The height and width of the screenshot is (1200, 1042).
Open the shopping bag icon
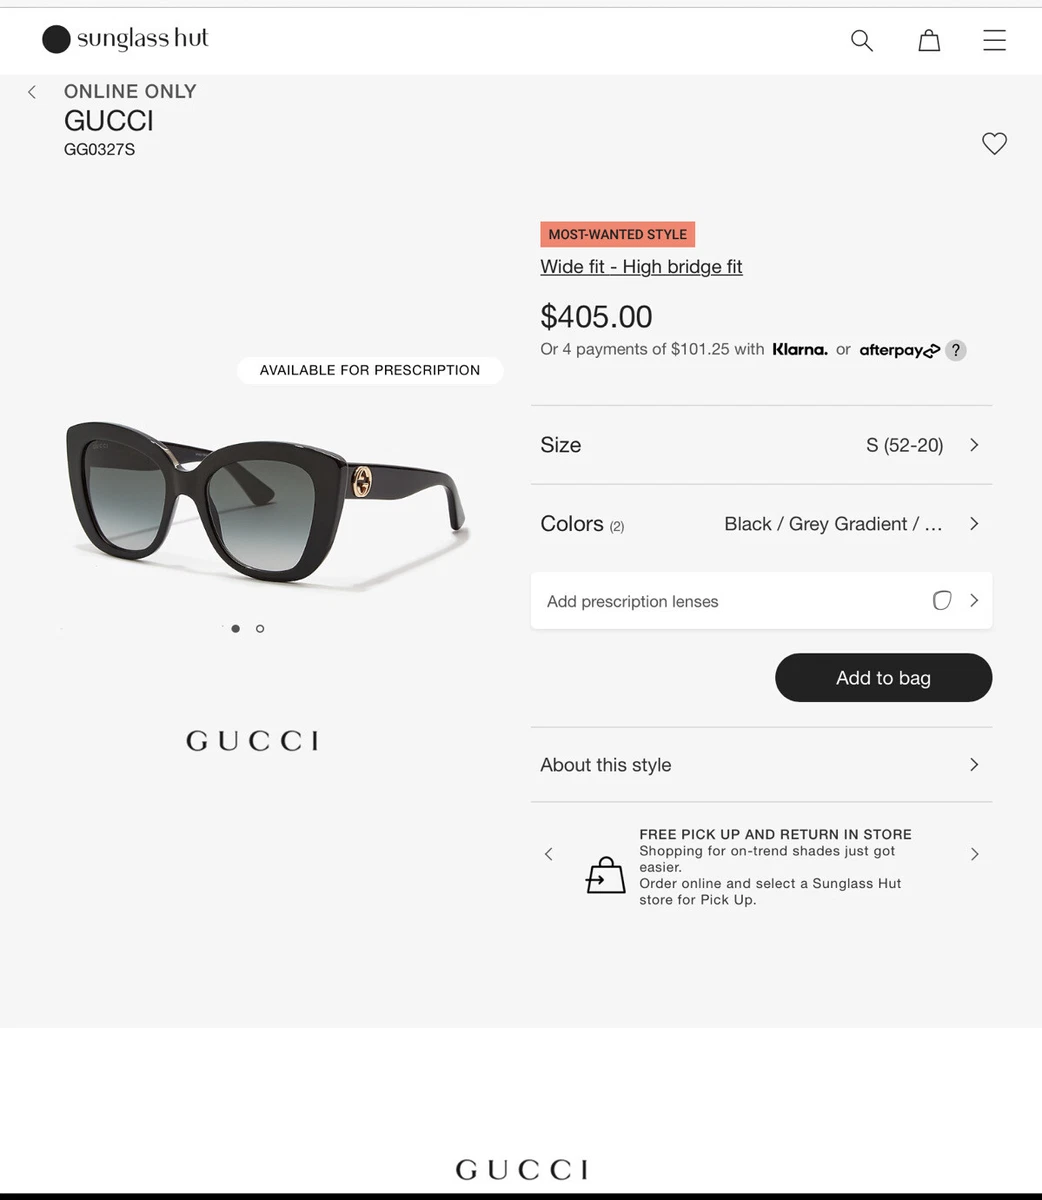929,40
